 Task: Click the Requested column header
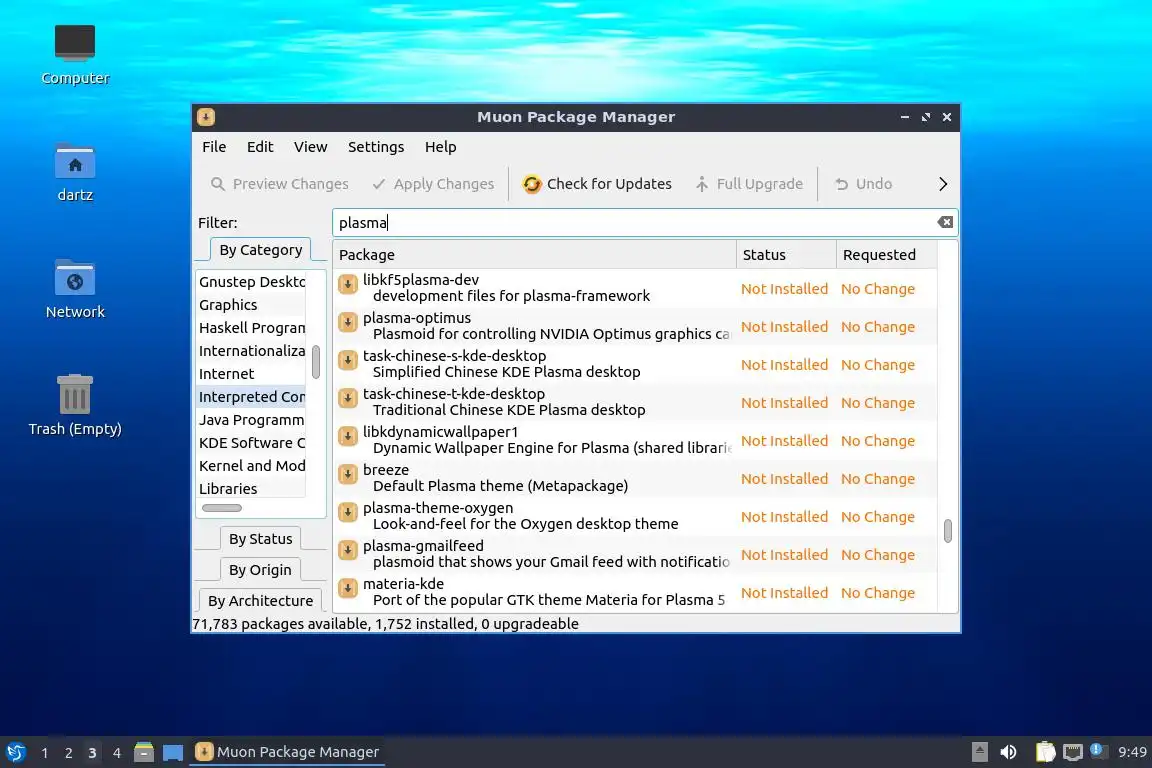887,255
